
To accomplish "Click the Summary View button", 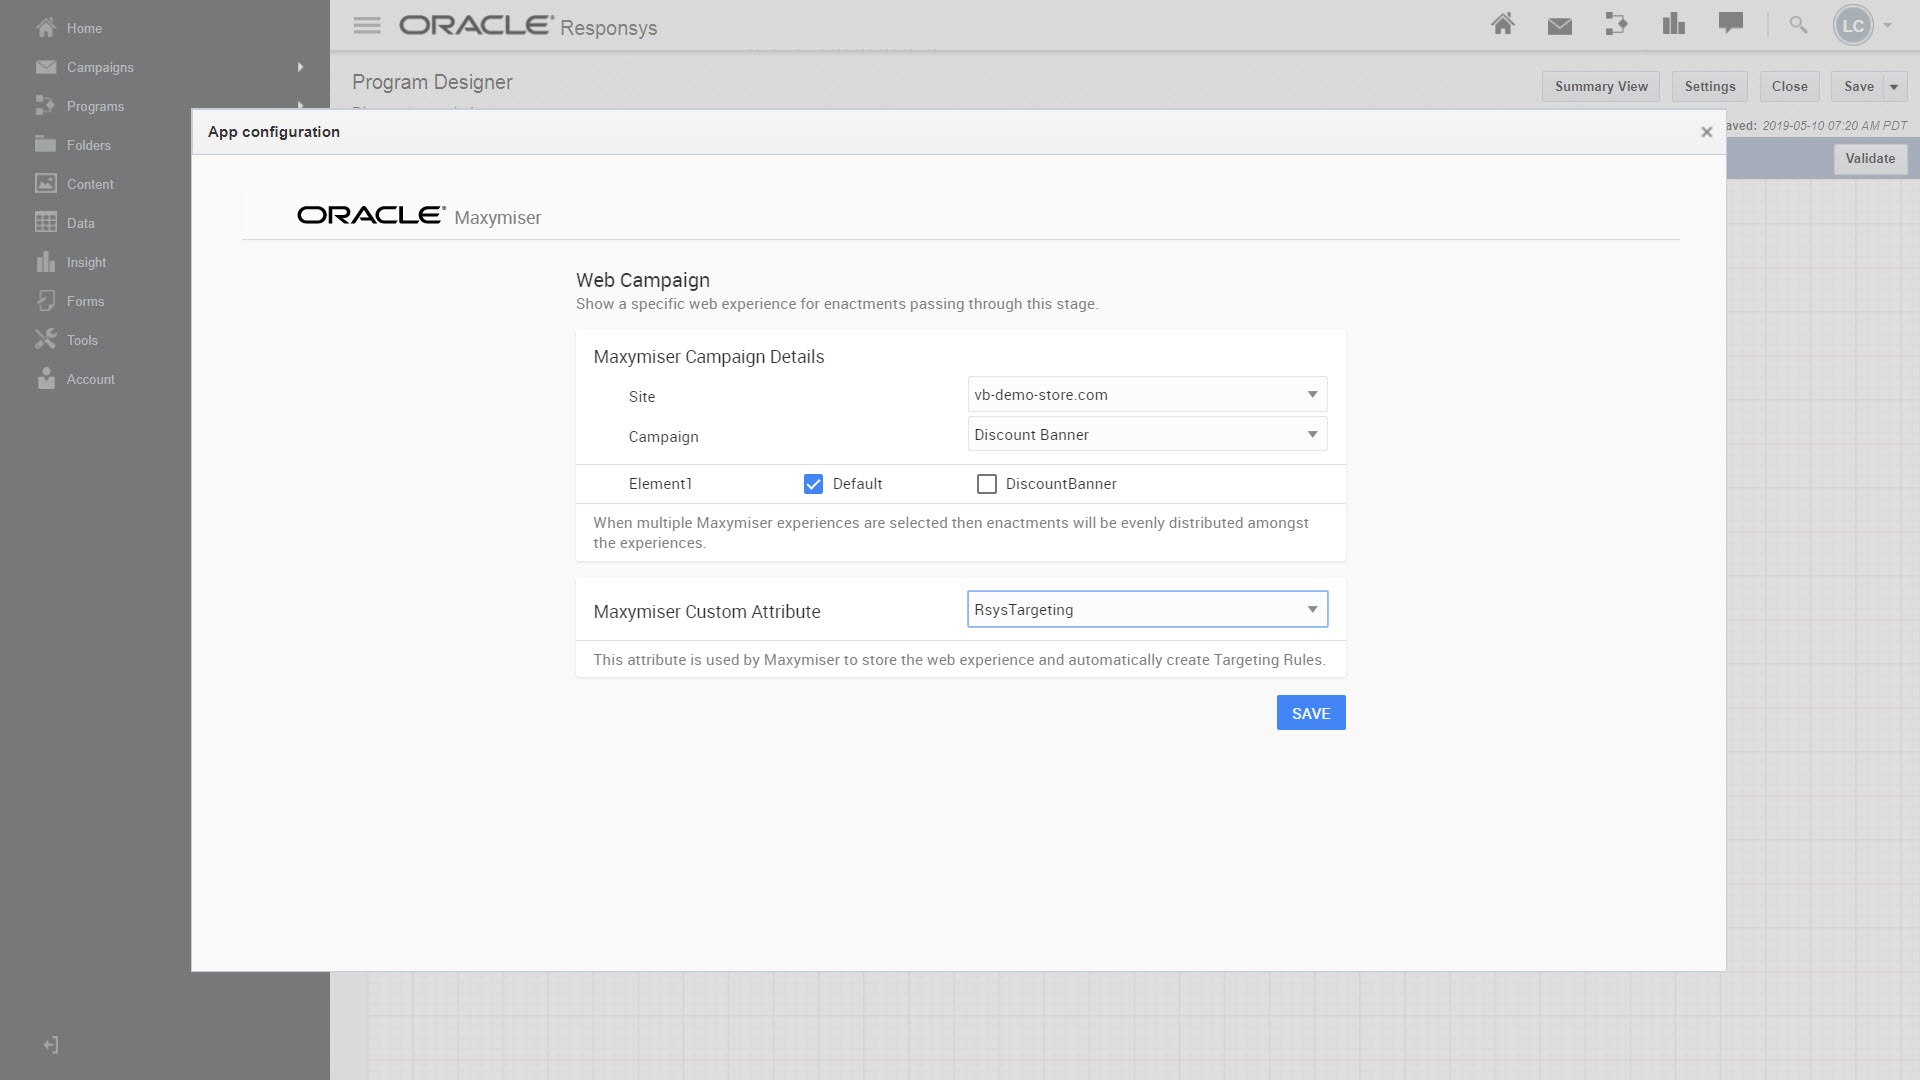I will 1600,87.
